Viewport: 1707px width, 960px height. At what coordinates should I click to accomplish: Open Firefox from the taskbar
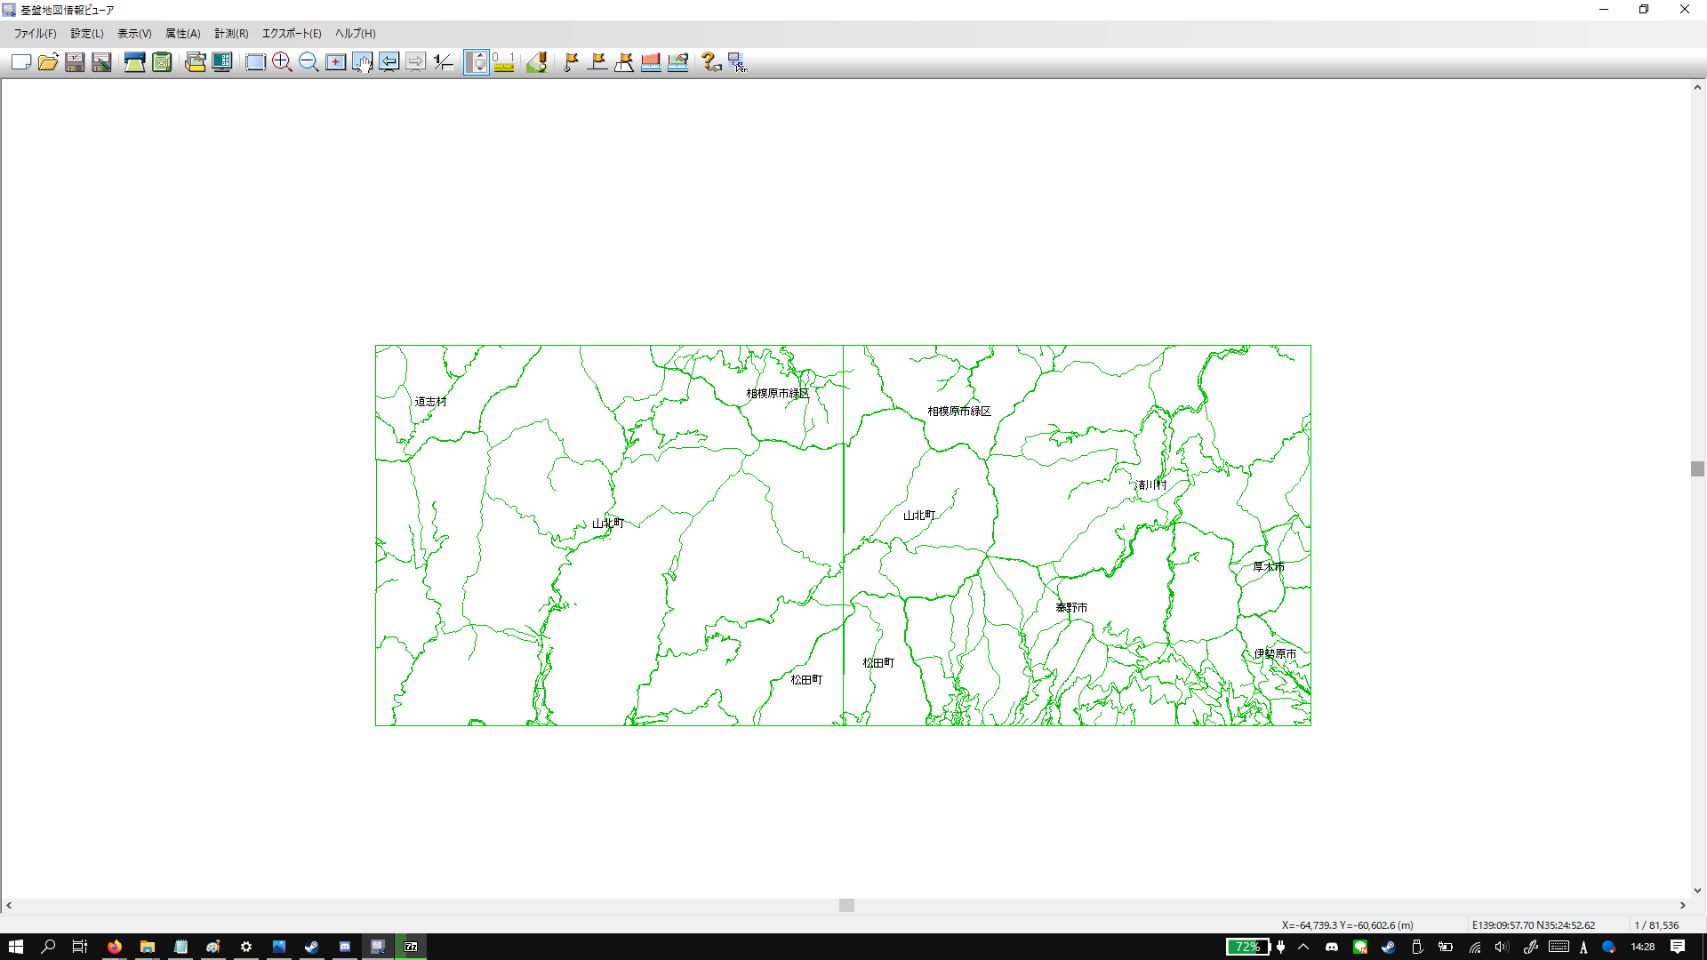click(115, 946)
